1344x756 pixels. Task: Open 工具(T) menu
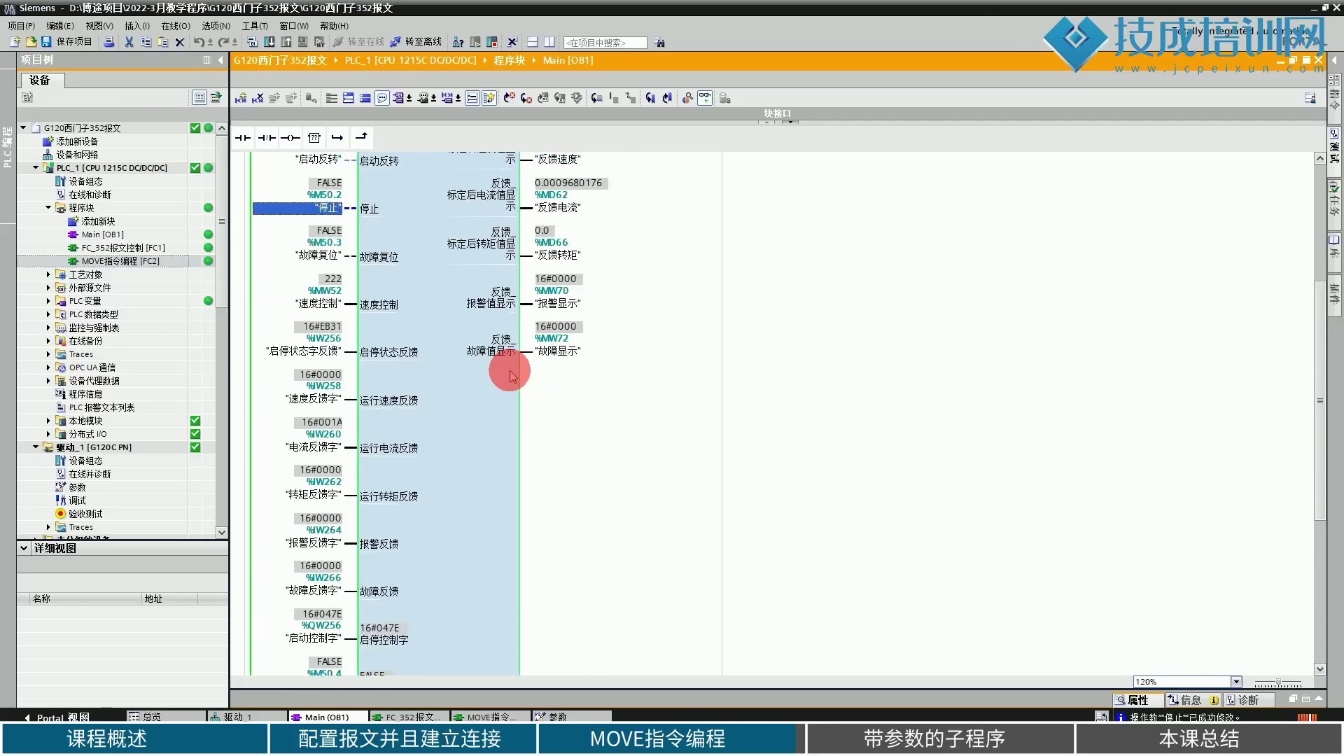[x=255, y=25]
